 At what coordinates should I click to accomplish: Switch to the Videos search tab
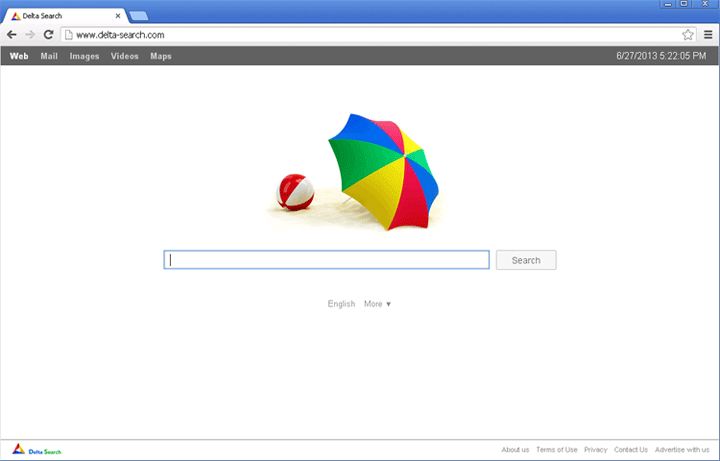coord(125,56)
